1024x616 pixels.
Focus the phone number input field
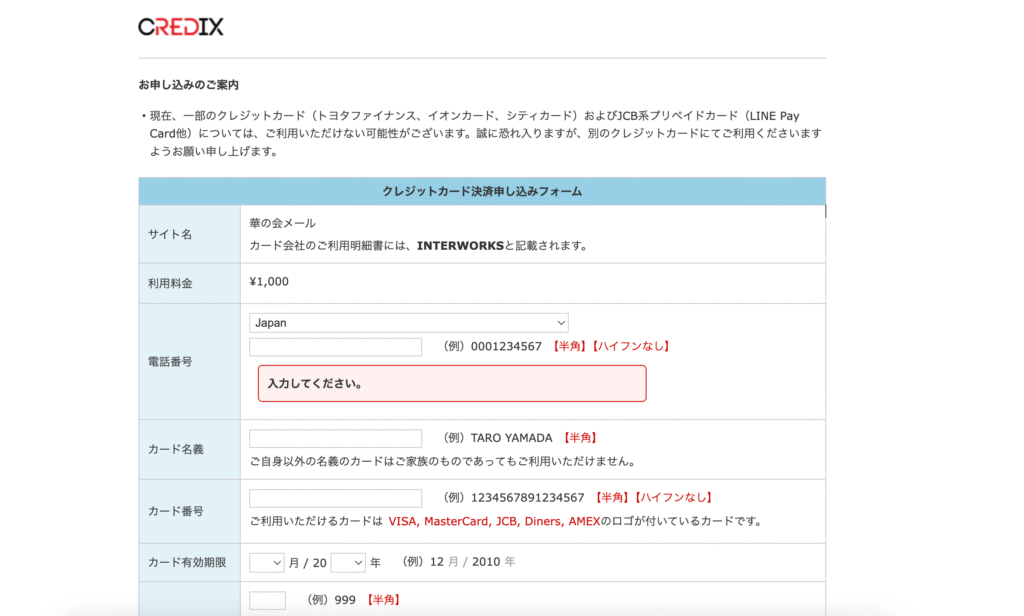coord(336,347)
